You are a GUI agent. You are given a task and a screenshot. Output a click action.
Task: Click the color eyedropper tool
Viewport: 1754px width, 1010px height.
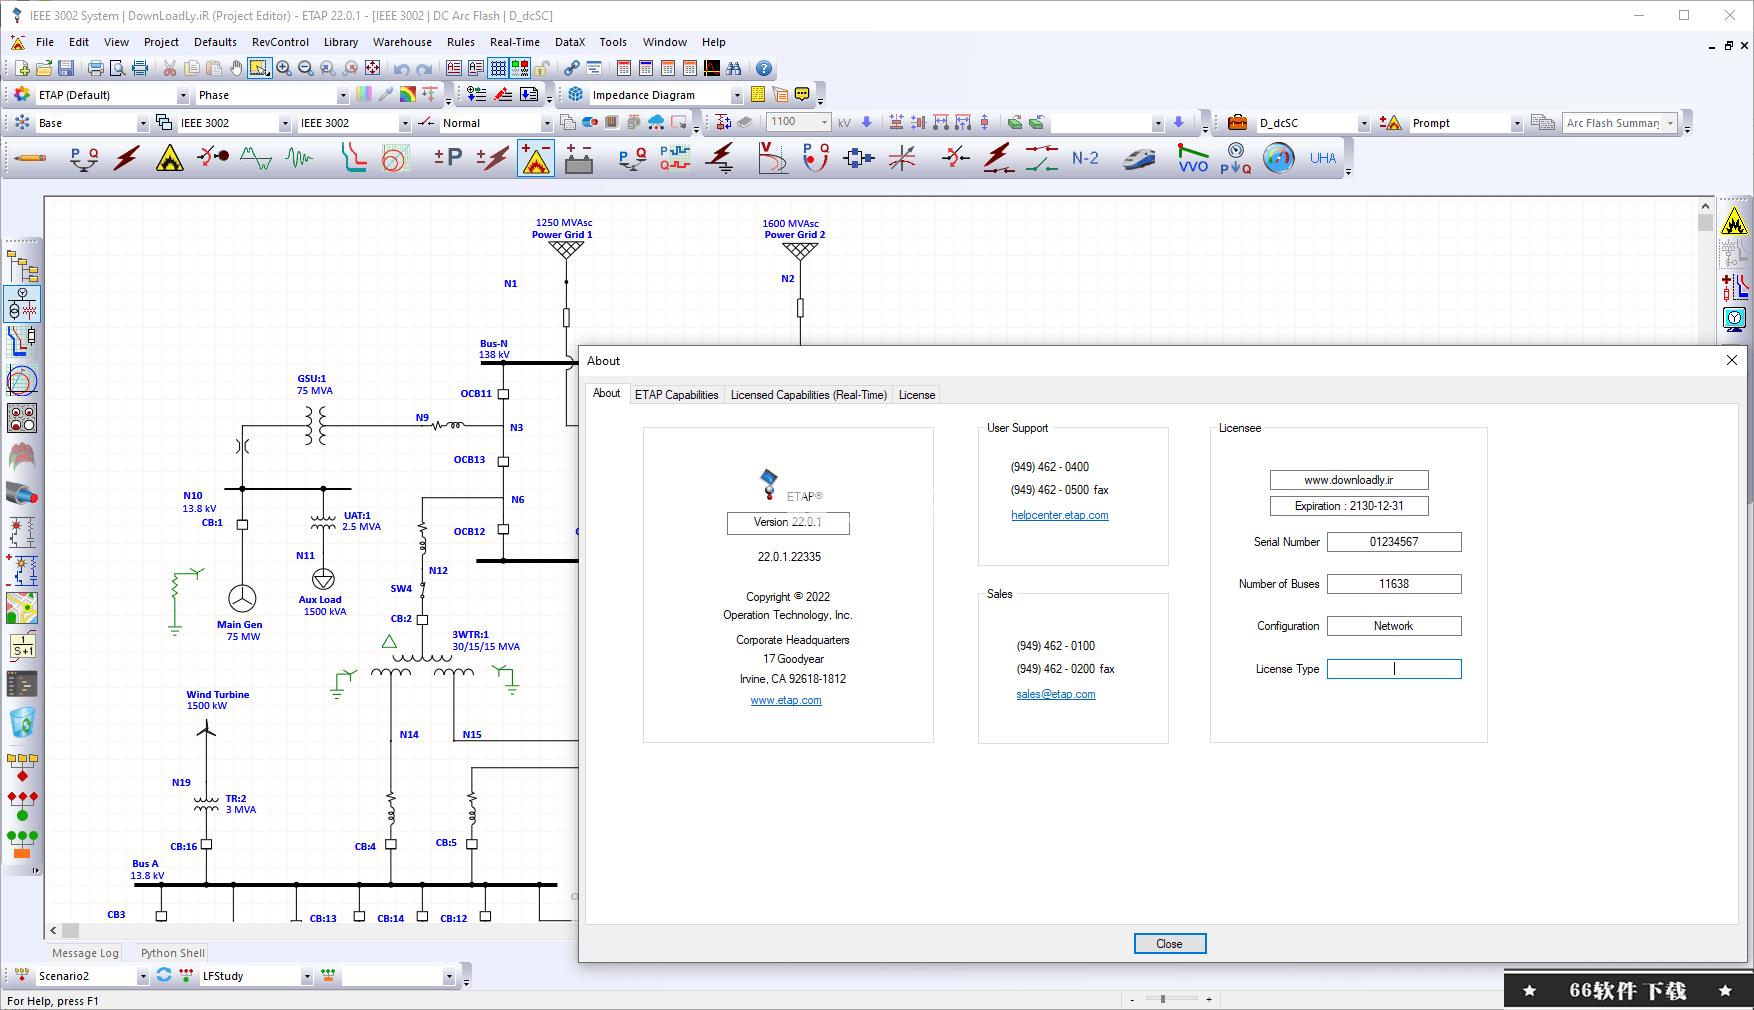386,95
